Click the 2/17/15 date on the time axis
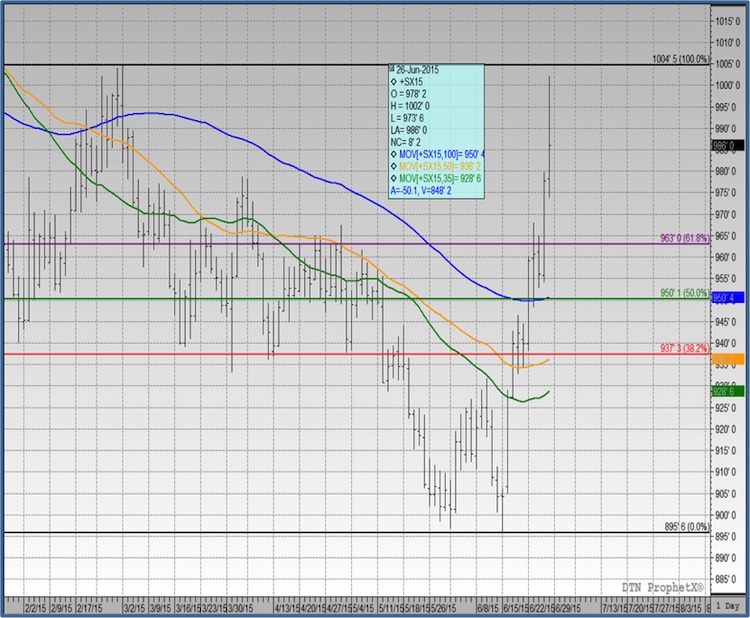This screenshot has width=750, height=618. [x=89, y=608]
